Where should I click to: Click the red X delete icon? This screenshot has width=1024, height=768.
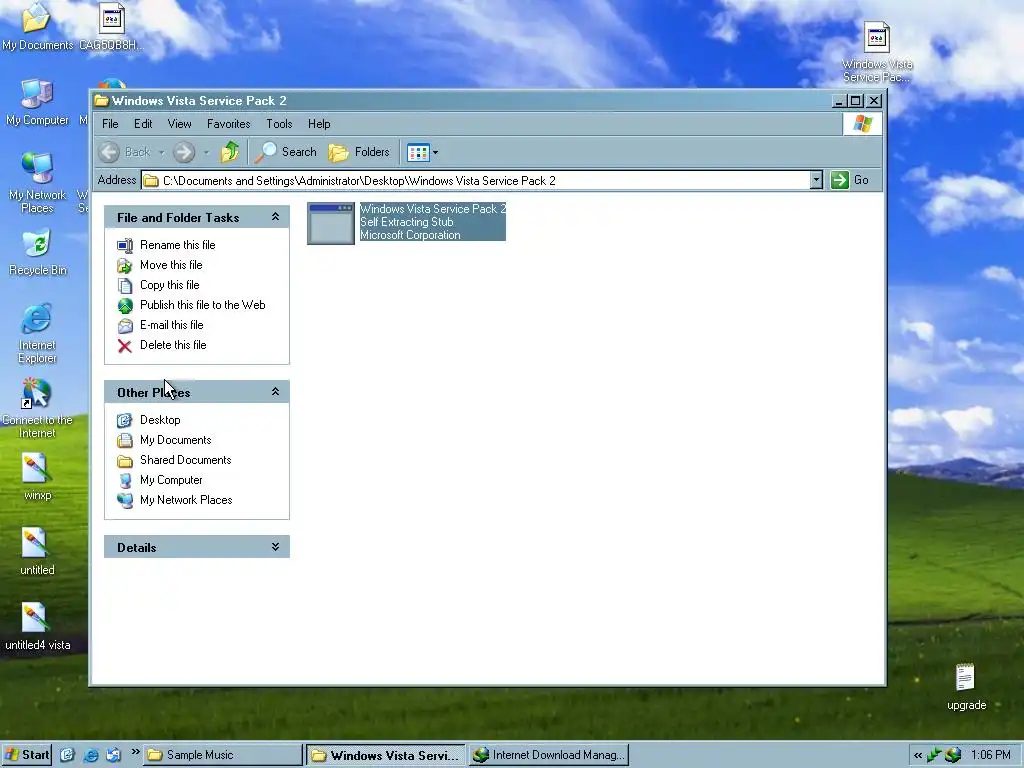[x=125, y=345]
